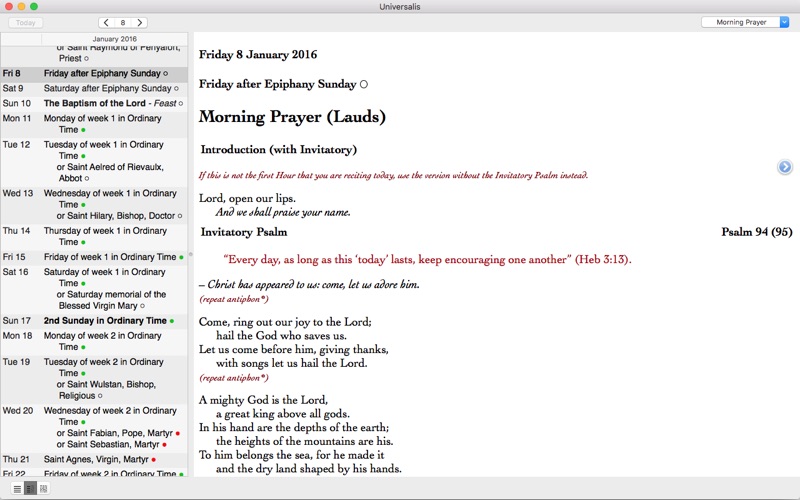Go to the previous day arrow
Viewport: 800px width, 500px height.
[x=106, y=22]
